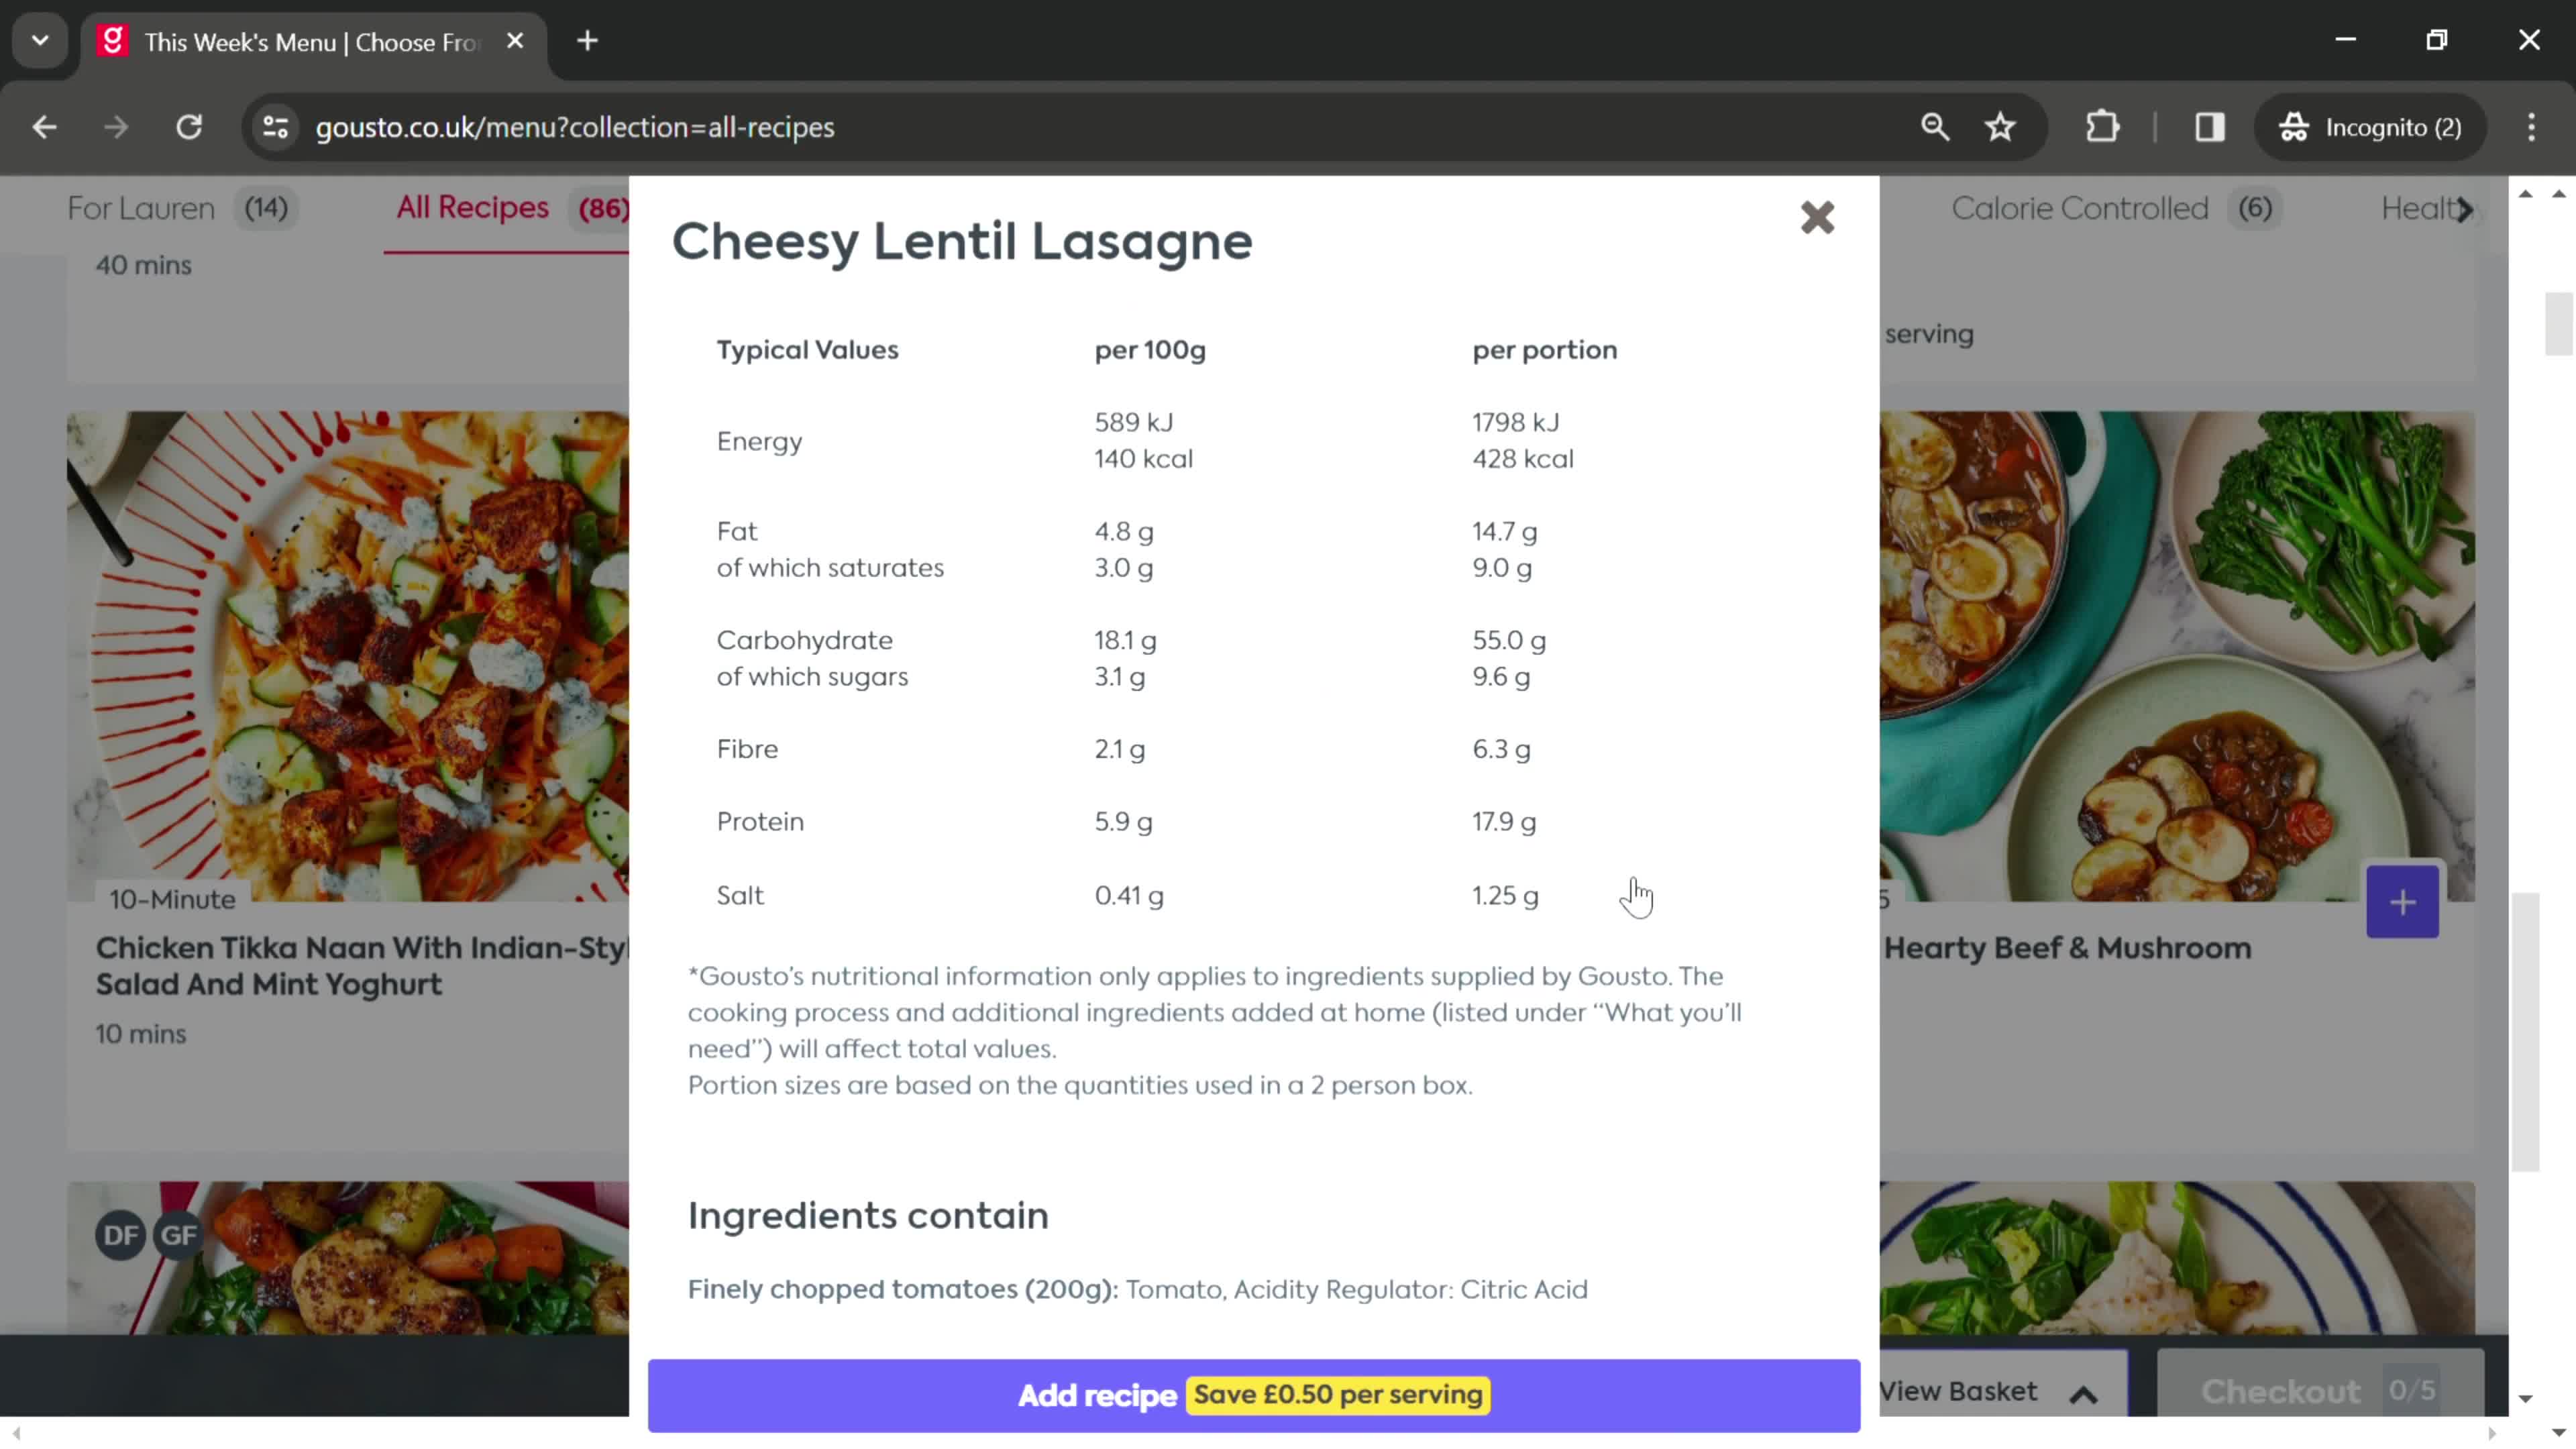Expand the Calorie Controlled category

[2109, 209]
